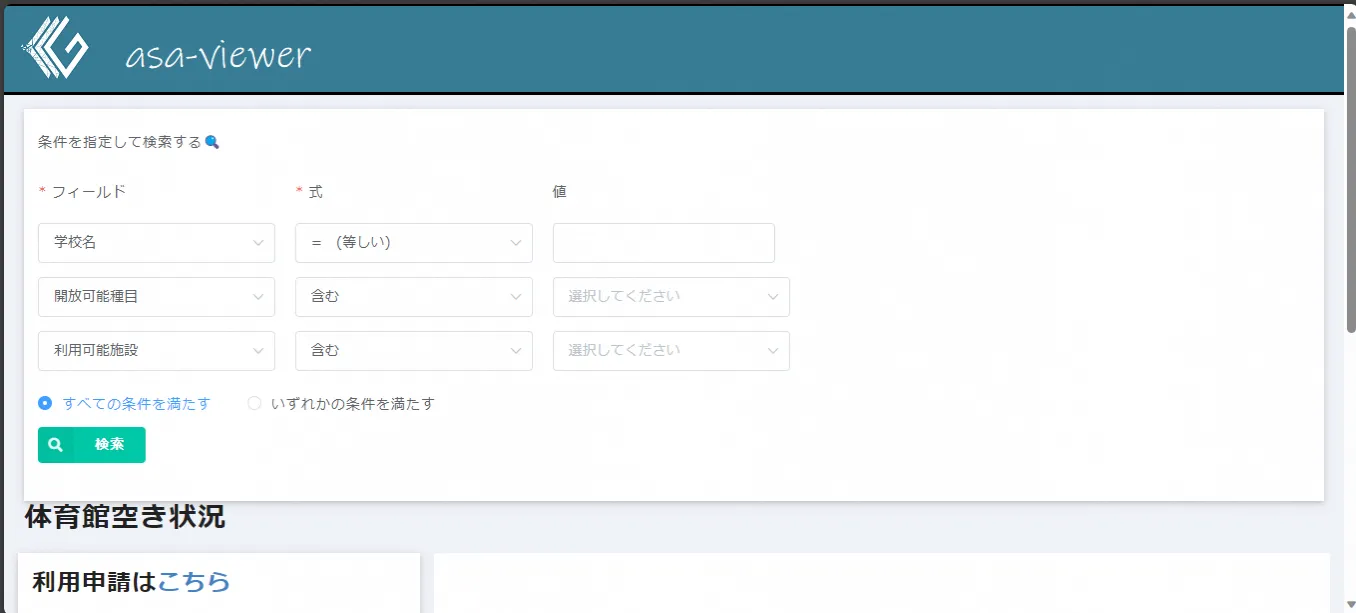Open the 含む dropdown in the 利用可能施設 row
Image resolution: width=1356 pixels, height=613 pixels.
click(x=413, y=351)
